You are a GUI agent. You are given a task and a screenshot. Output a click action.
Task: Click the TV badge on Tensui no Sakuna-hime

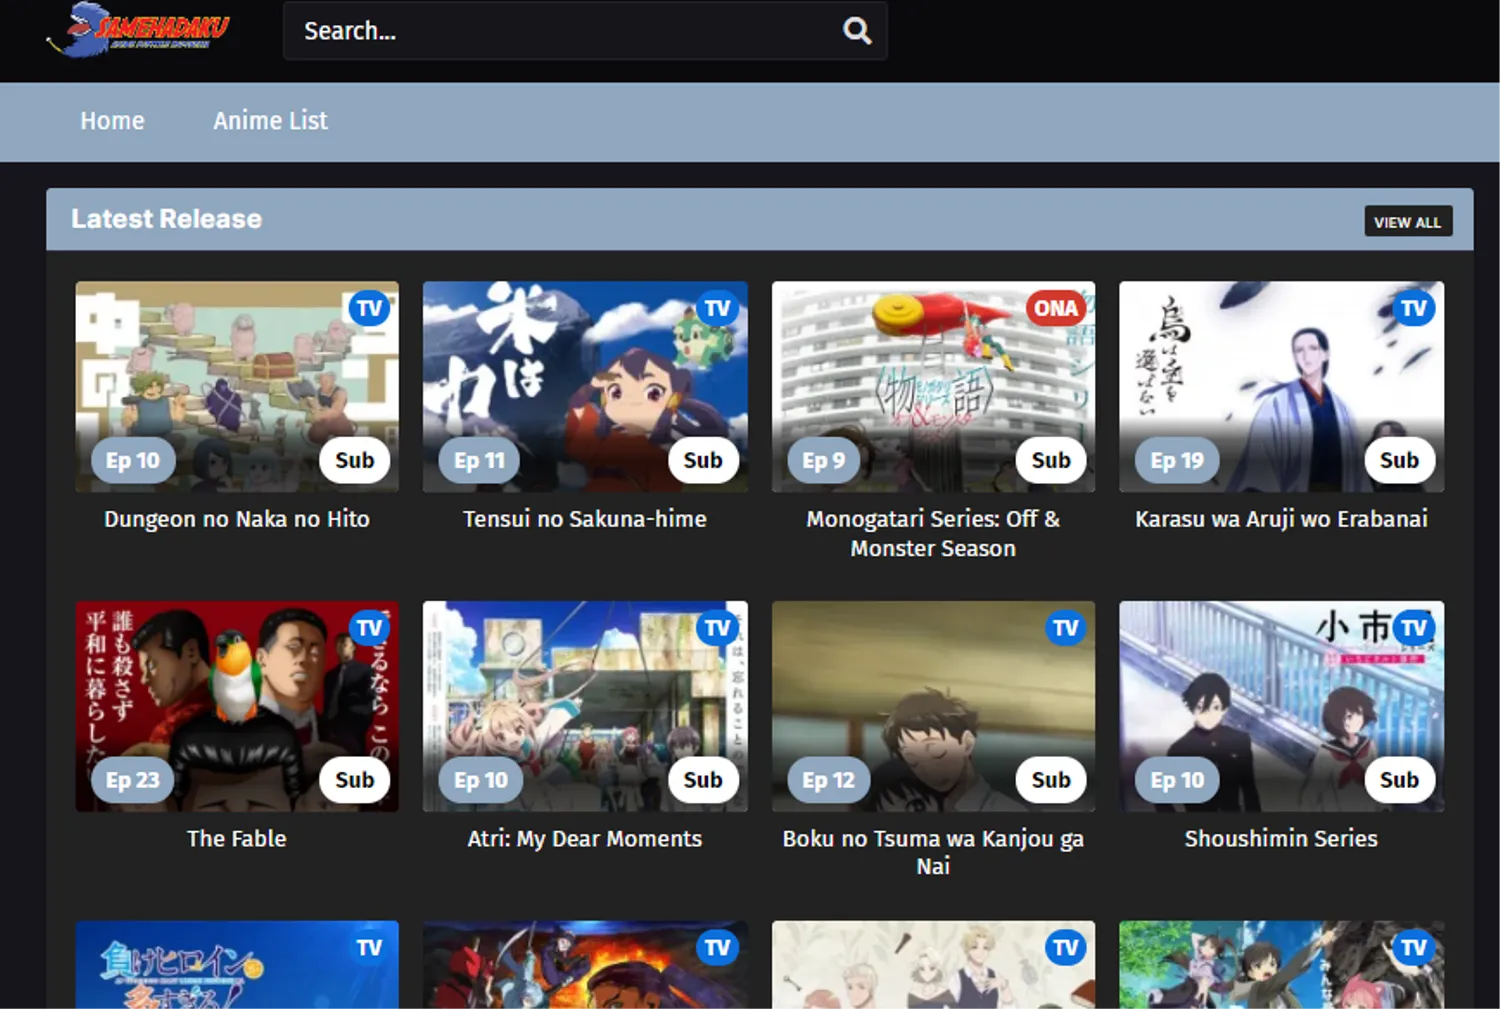click(717, 309)
